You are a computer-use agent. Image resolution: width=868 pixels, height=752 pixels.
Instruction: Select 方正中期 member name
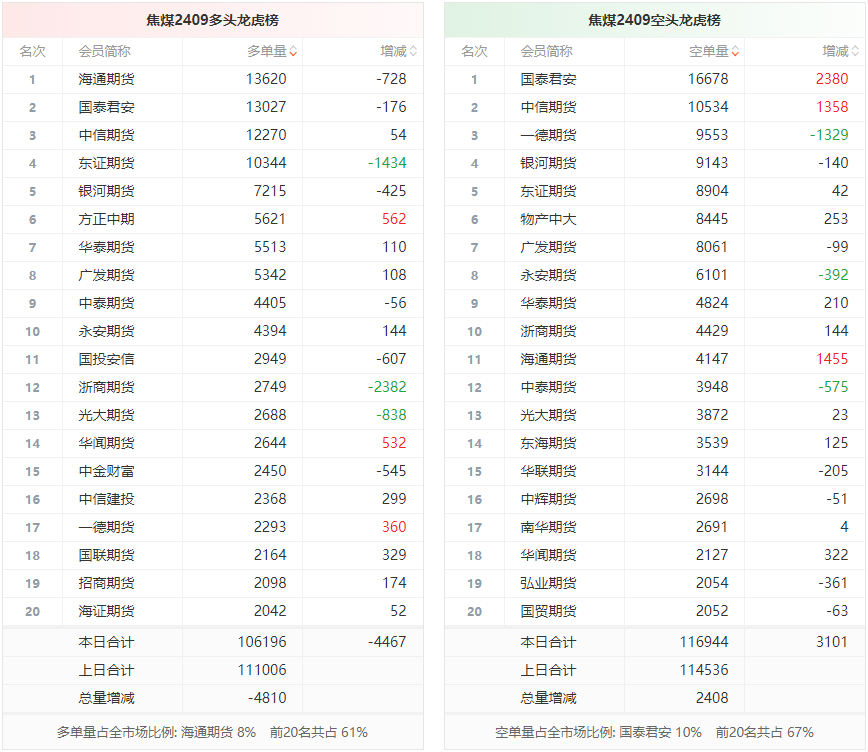coord(106,219)
